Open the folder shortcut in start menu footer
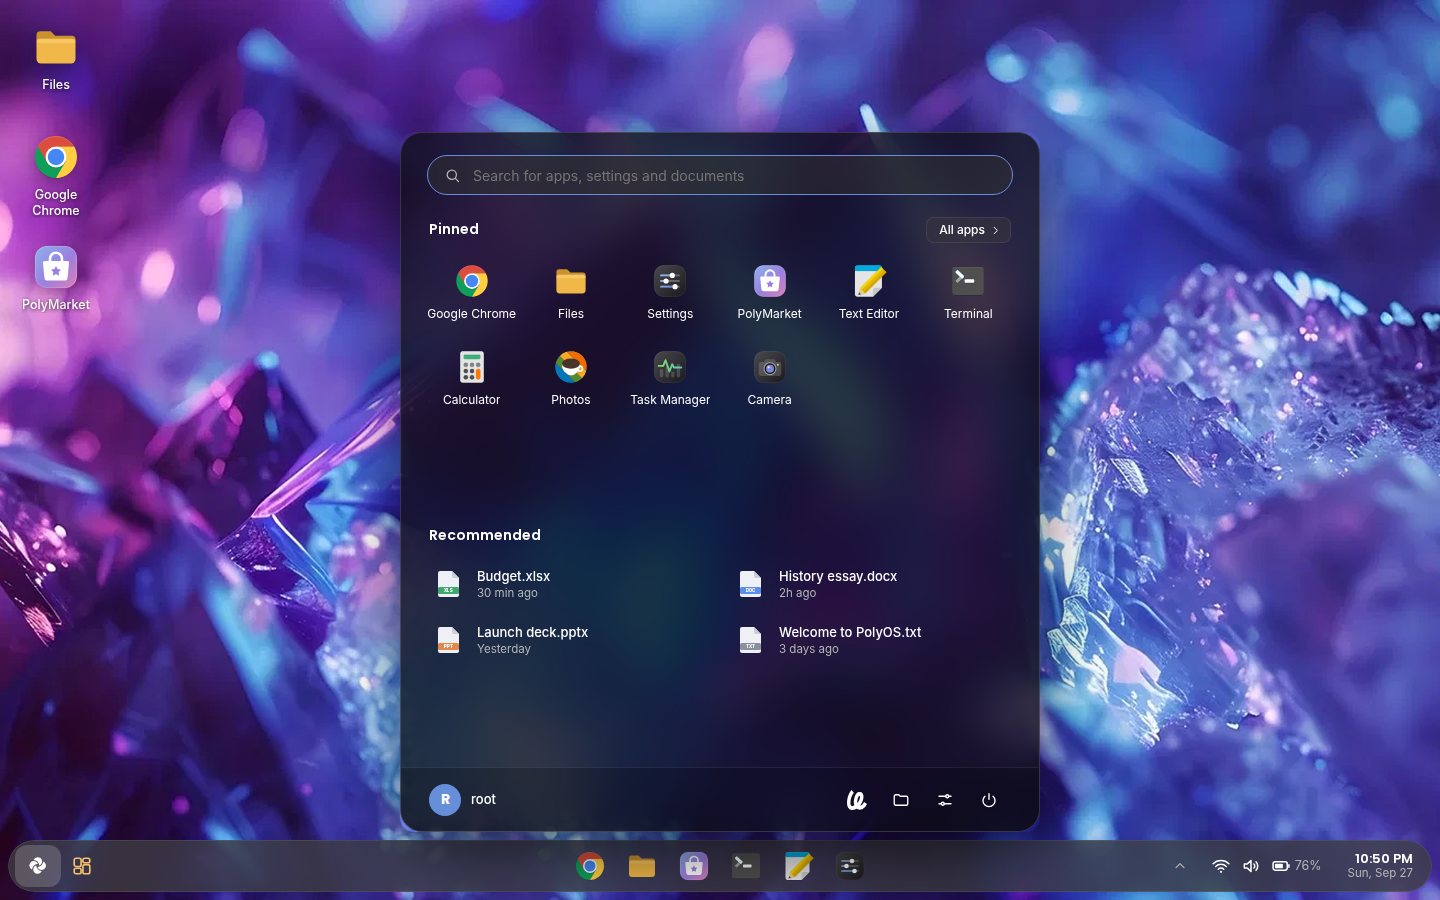Screen dimensions: 1440x900 pyautogui.click(x=901, y=800)
